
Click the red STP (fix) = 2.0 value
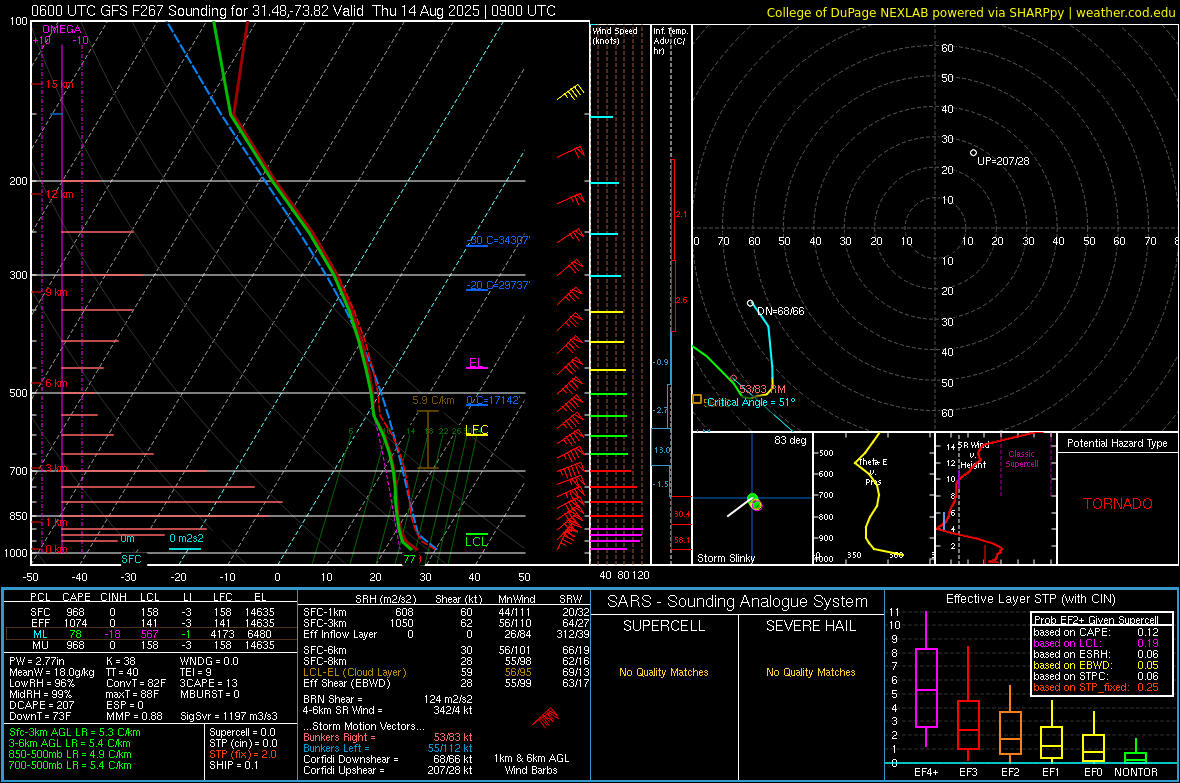(243, 754)
